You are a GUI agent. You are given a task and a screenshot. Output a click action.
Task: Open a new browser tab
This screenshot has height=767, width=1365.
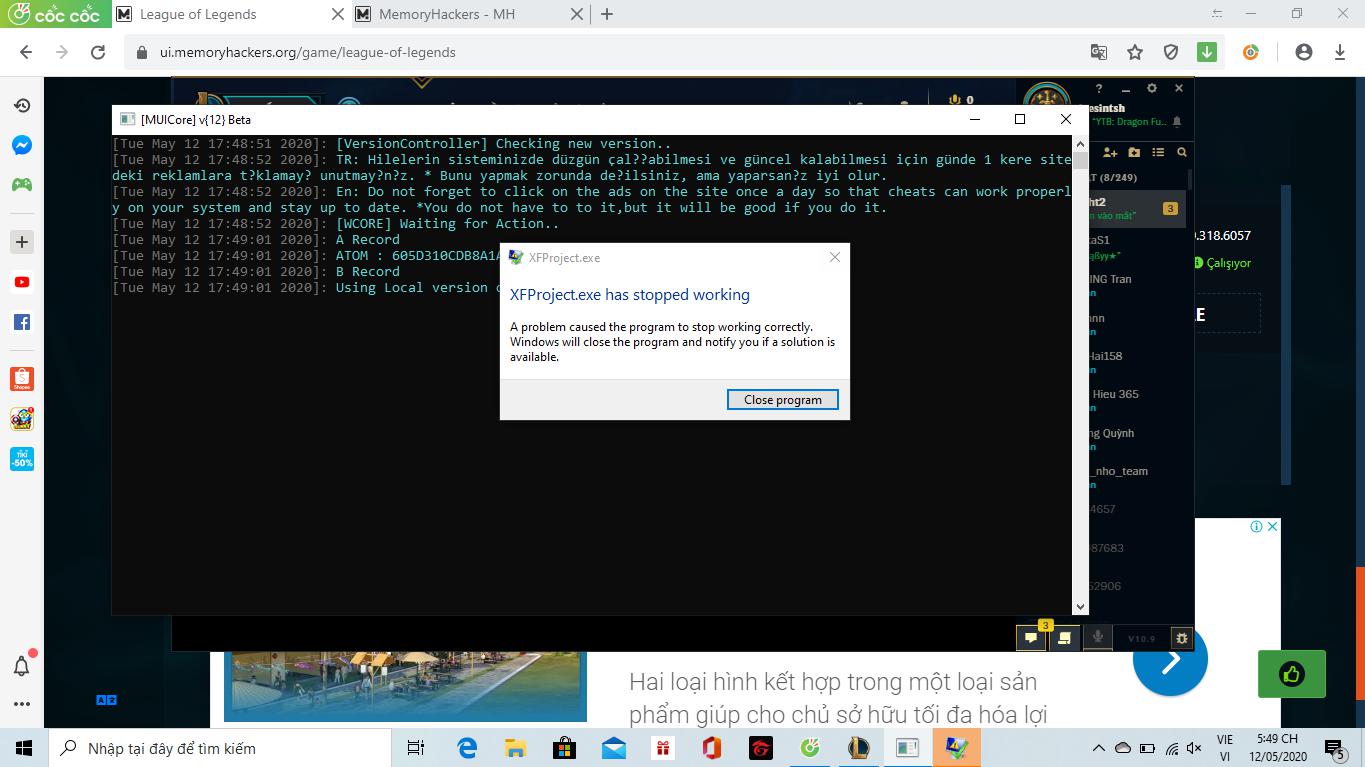click(607, 14)
